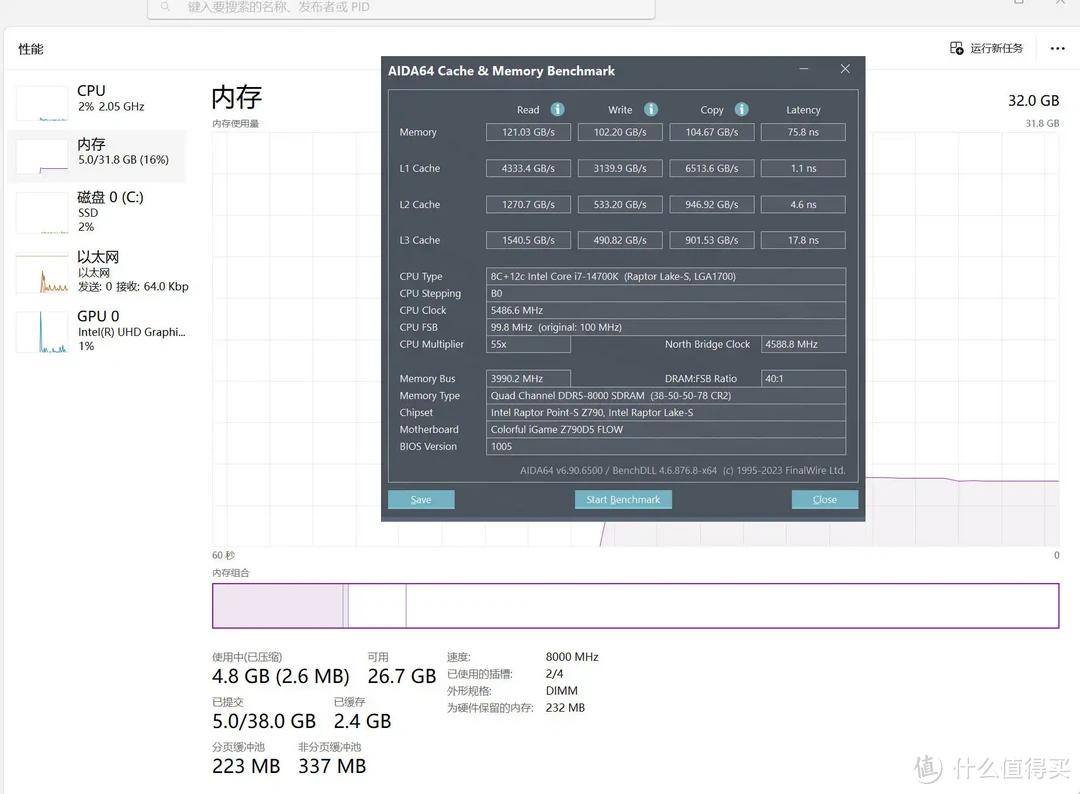Viewport: 1080px width, 794px height.
Task: Click the Memory Latency value 75.8 ns
Action: (803, 132)
